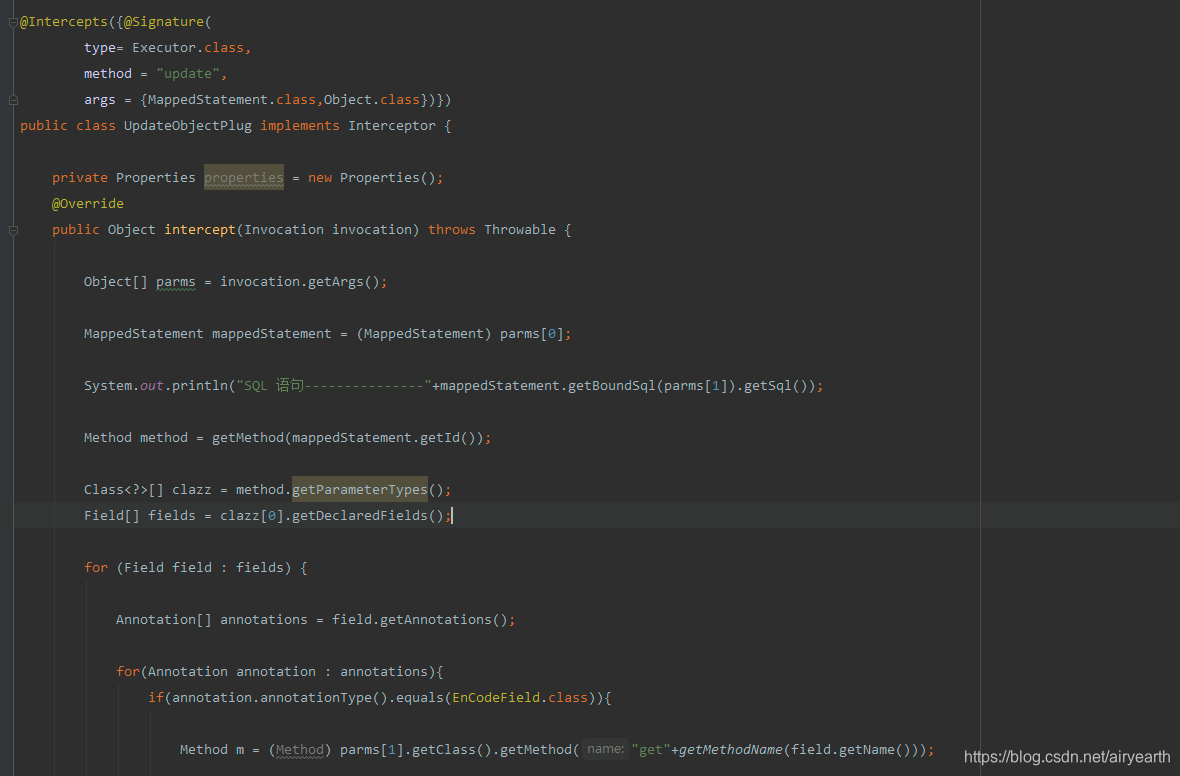Click the highlighted getParameterTypes call
This screenshot has width=1180, height=776.
(x=360, y=489)
